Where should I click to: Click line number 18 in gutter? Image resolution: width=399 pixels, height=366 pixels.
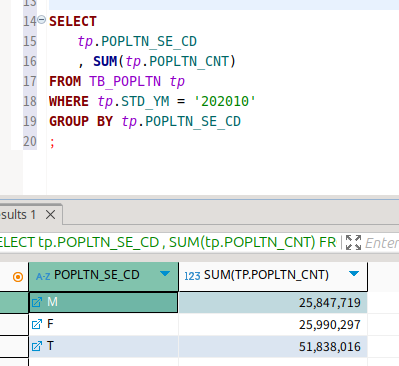(x=30, y=101)
